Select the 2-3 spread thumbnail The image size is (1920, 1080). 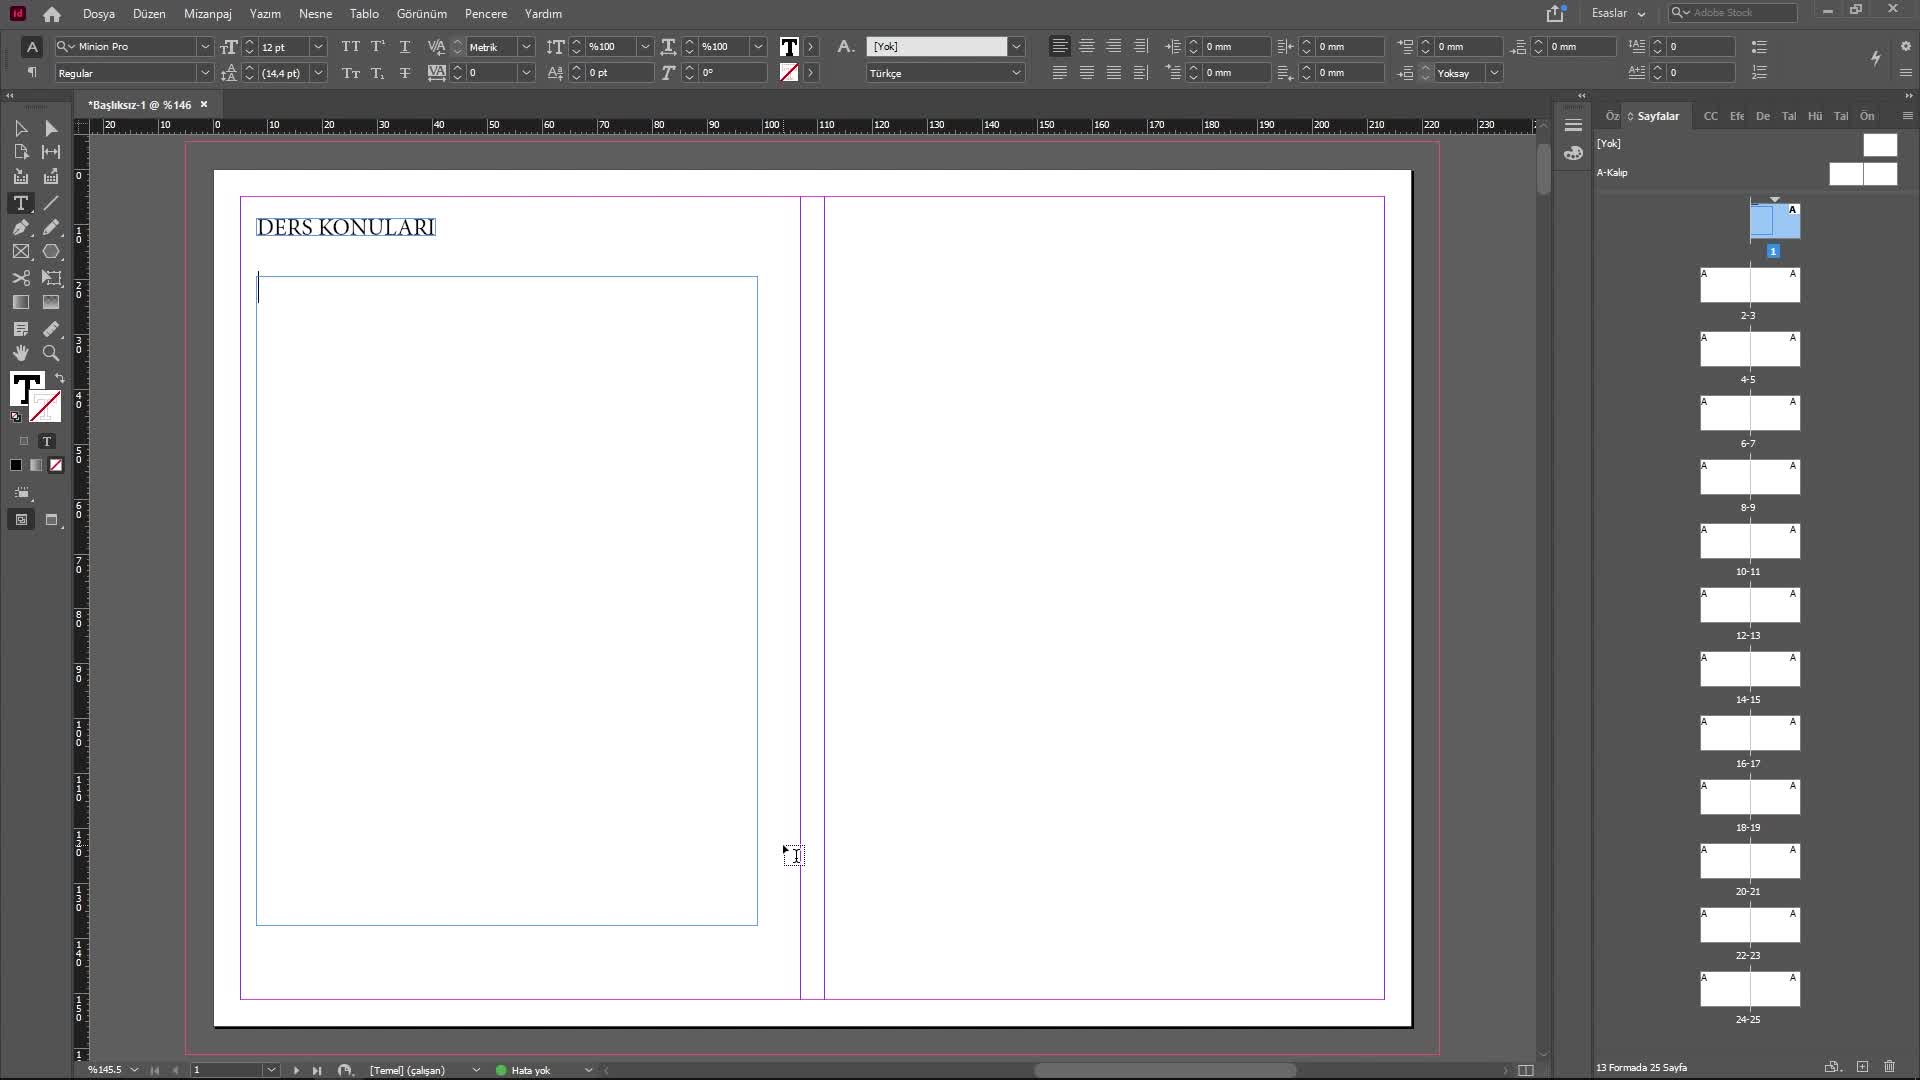click(1750, 285)
